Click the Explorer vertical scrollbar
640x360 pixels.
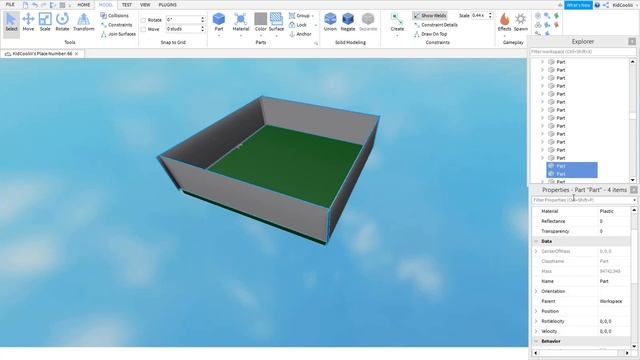(x=633, y=121)
